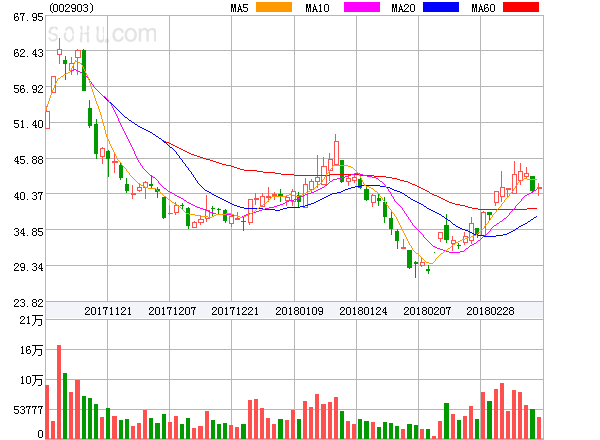The width and height of the screenshot is (600, 440).
Task: Click the MA60 legend text
Action: 483,8
